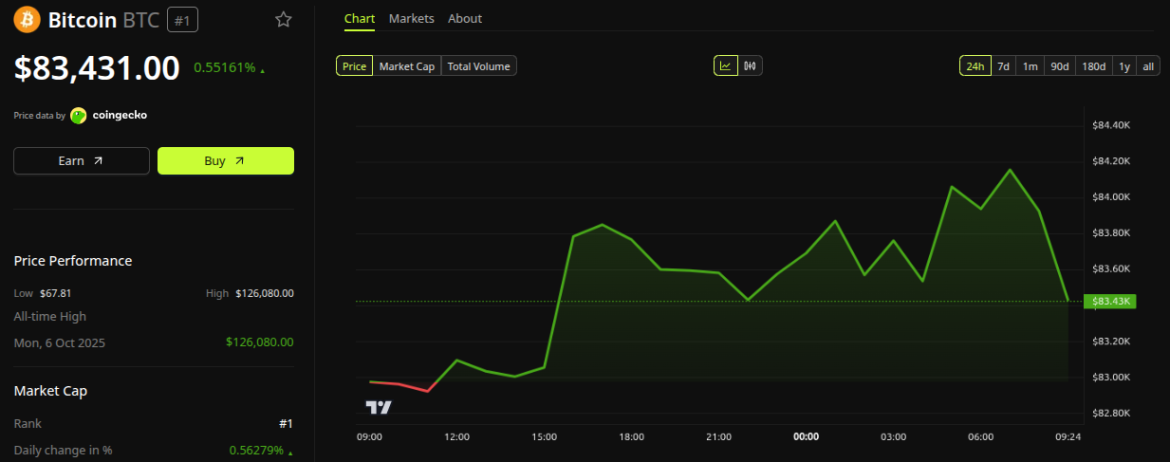The image size is (1170, 462).
Task: Add Bitcoin to favorites with star icon
Action: pyautogui.click(x=284, y=19)
